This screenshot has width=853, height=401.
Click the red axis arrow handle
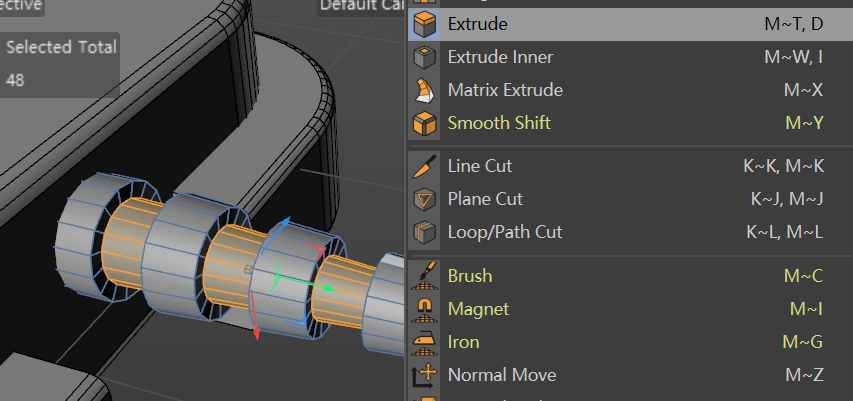(x=256, y=334)
